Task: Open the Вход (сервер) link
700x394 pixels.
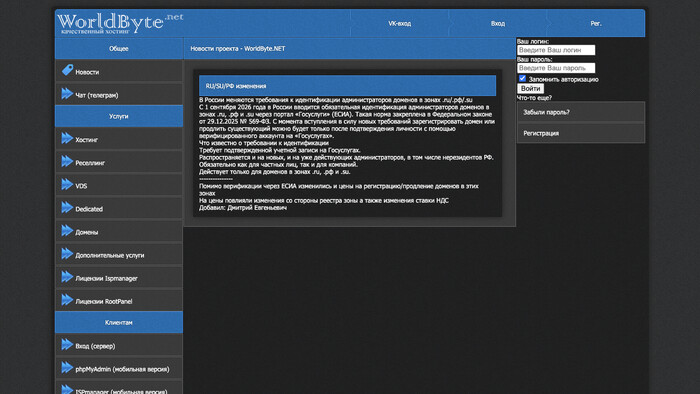Action: 119,346
